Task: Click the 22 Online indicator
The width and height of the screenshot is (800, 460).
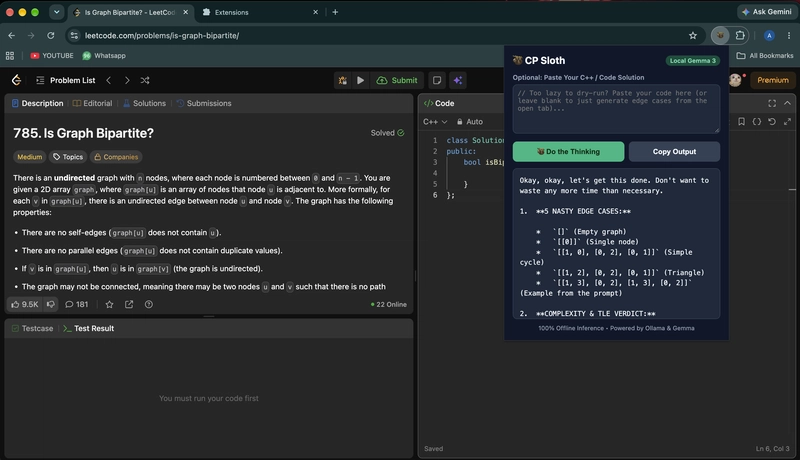Action: [x=389, y=304]
